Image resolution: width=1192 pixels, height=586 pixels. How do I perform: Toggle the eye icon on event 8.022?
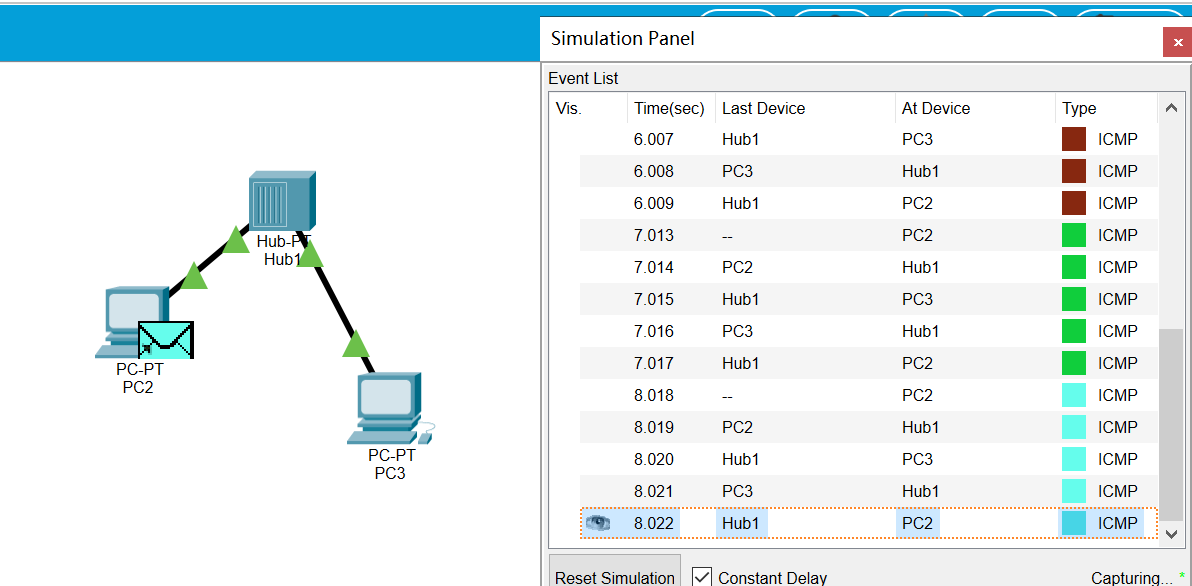[598, 523]
